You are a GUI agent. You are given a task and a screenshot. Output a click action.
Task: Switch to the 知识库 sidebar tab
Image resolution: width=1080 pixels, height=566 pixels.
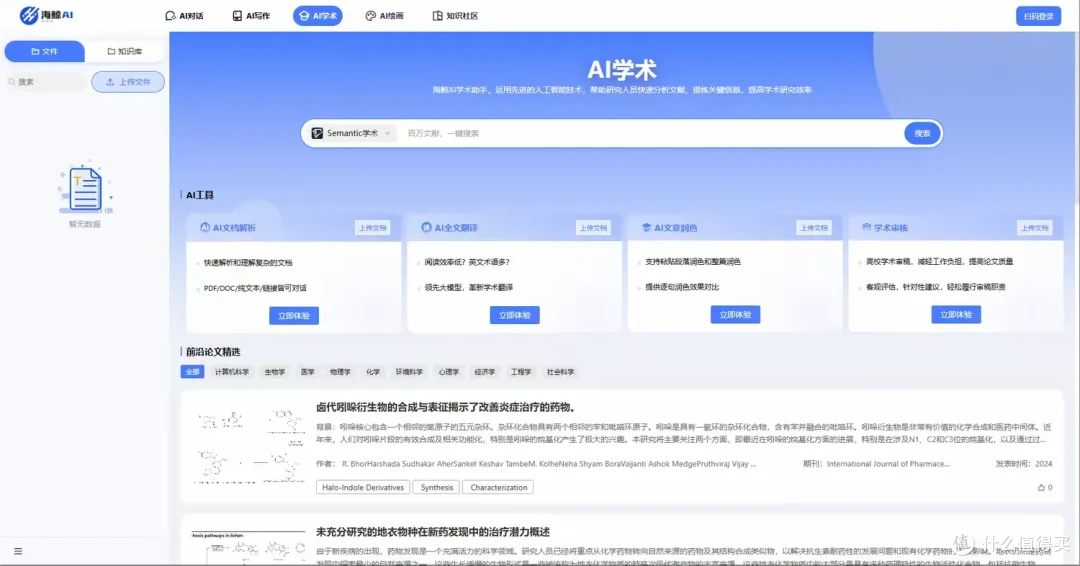tap(125, 52)
